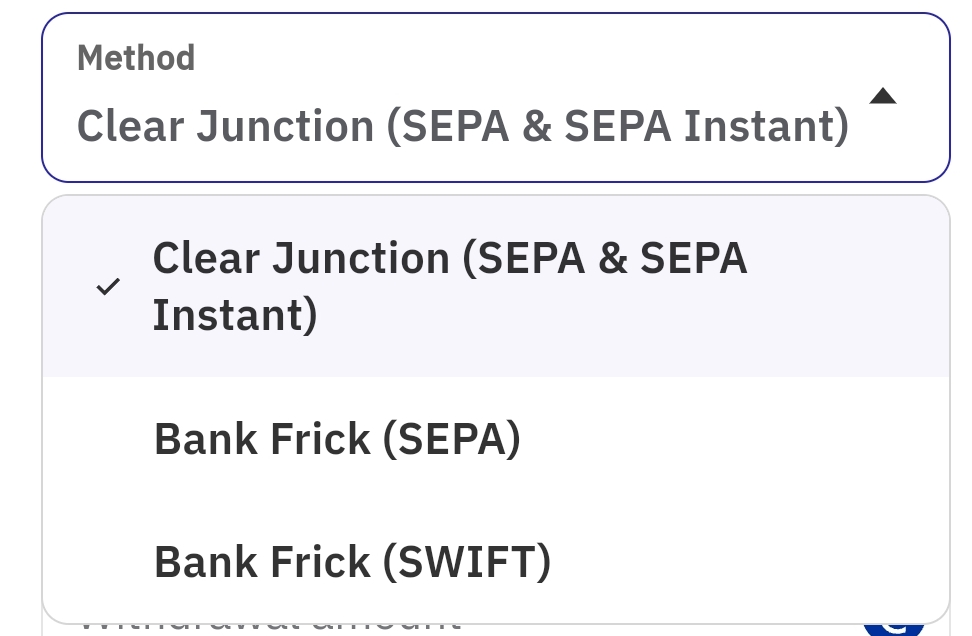Close the method list using triangle arrow

[x=883, y=96]
